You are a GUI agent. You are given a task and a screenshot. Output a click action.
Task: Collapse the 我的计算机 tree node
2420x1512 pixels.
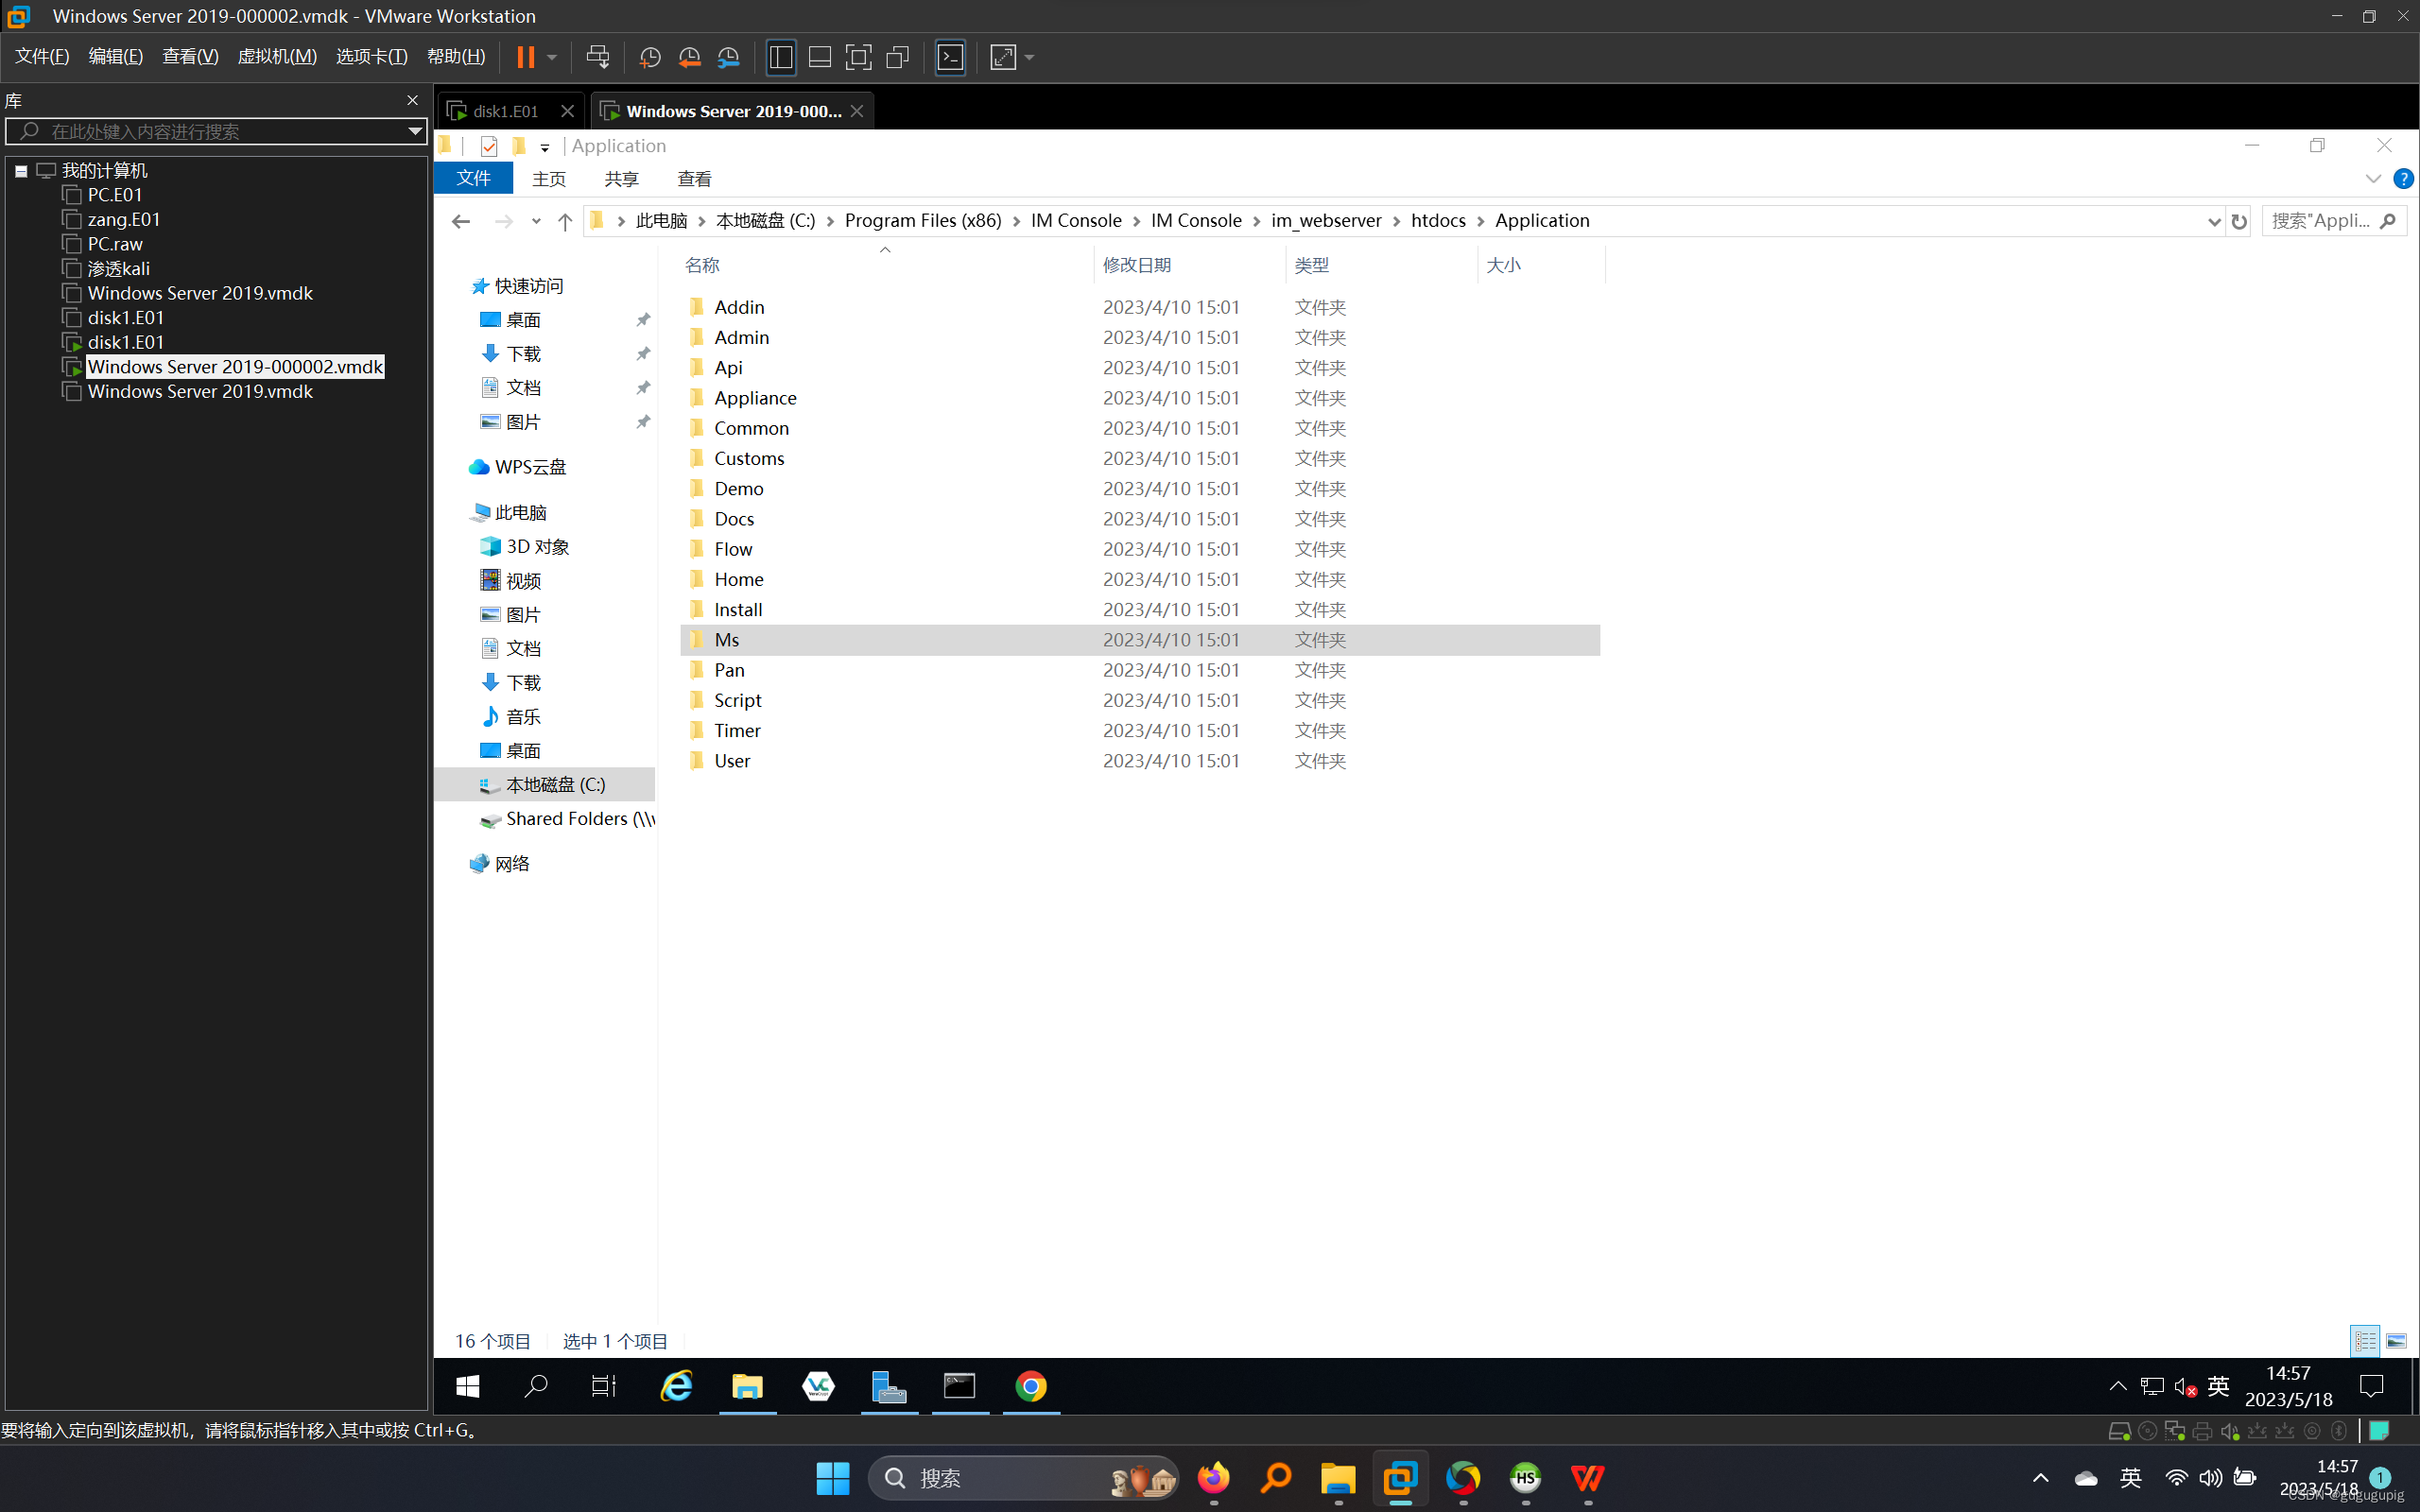pos(21,171)
